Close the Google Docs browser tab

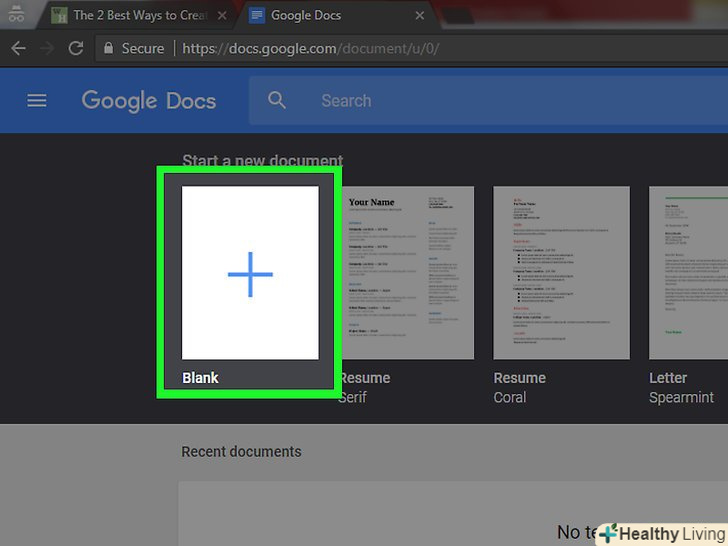420,15
